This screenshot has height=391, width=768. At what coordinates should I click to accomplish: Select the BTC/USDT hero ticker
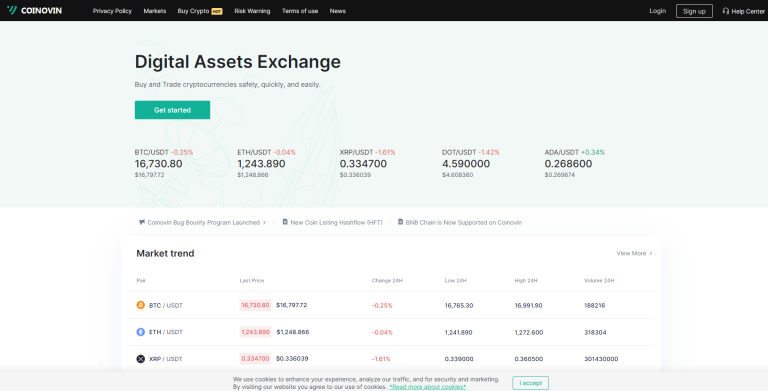point(164,163)
